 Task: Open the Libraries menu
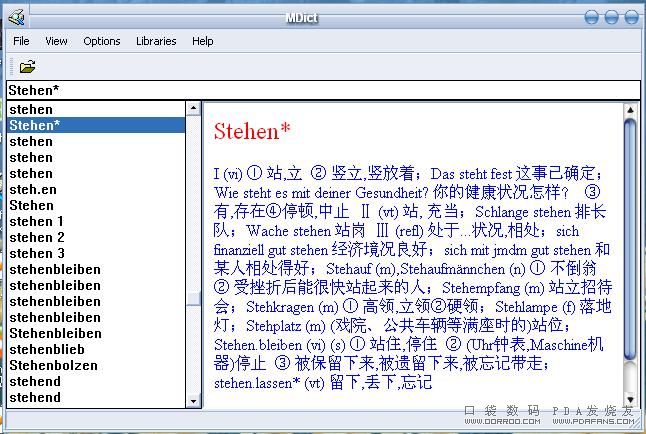(156, 41)
